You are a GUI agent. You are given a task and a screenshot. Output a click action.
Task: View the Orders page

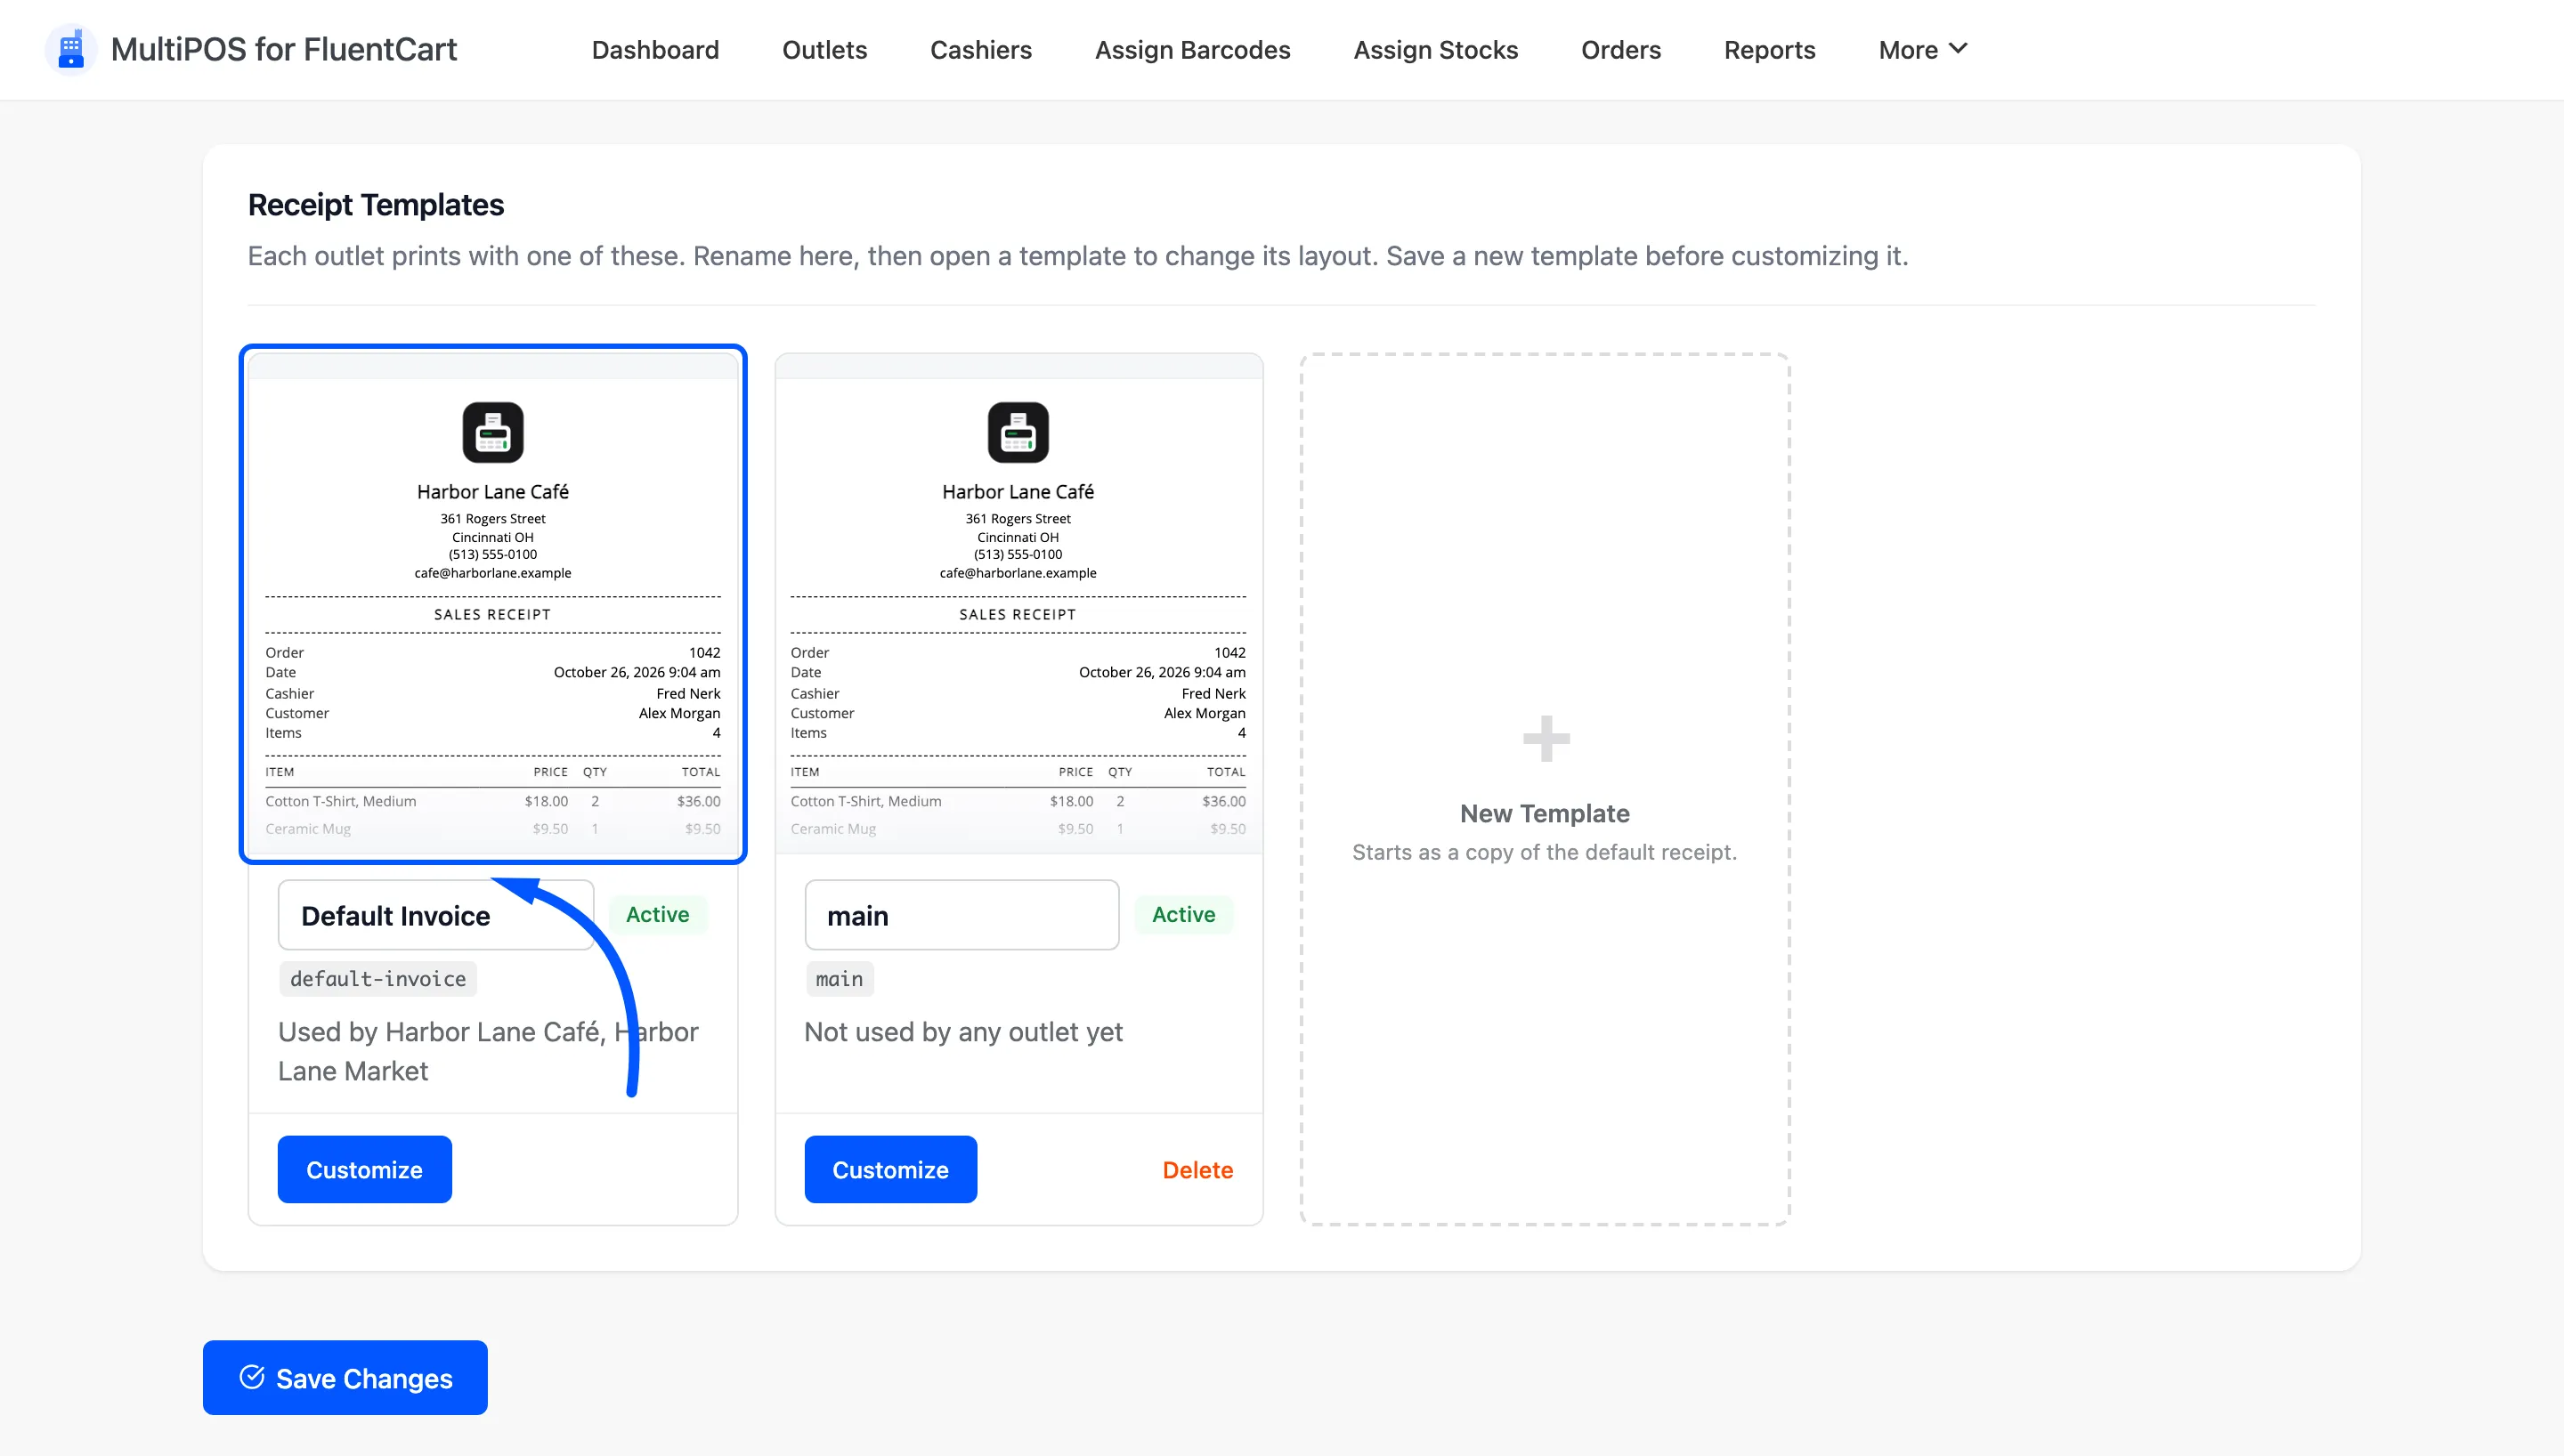point(1620,49)
